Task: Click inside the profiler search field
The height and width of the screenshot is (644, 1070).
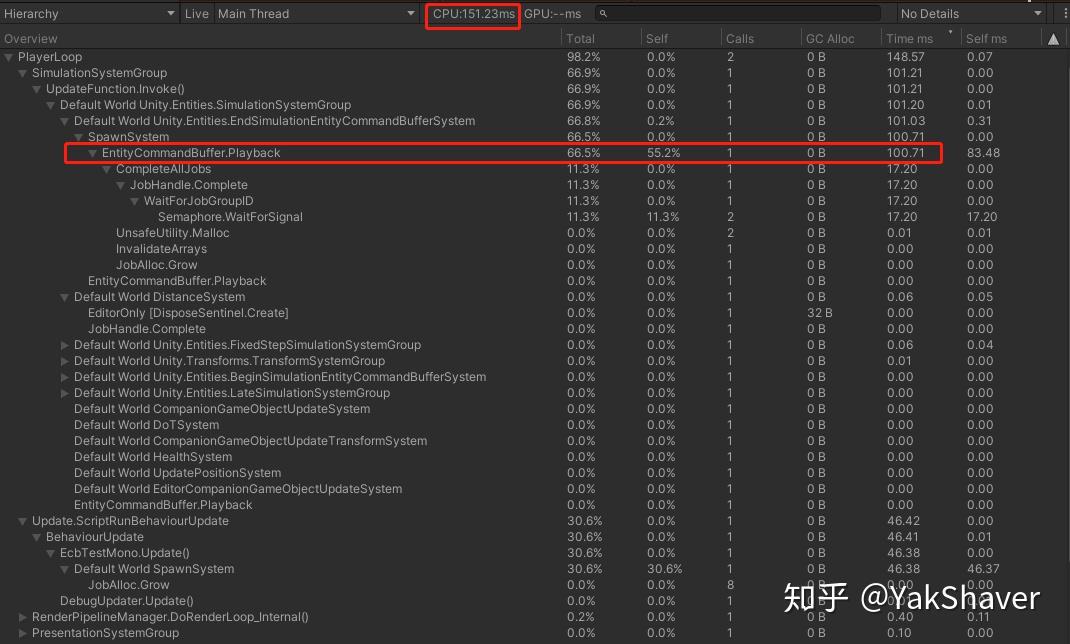Action: click(740, 14)
